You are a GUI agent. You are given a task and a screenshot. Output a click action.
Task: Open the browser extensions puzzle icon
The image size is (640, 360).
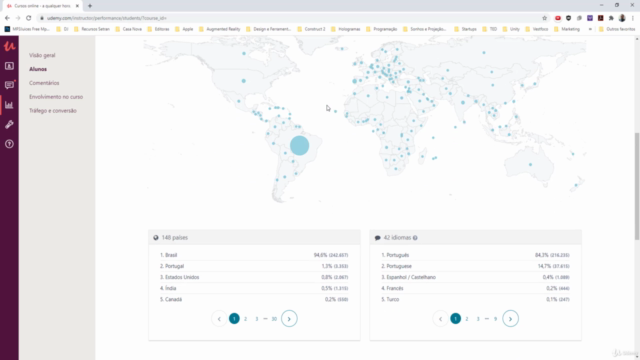click(611, 18)
